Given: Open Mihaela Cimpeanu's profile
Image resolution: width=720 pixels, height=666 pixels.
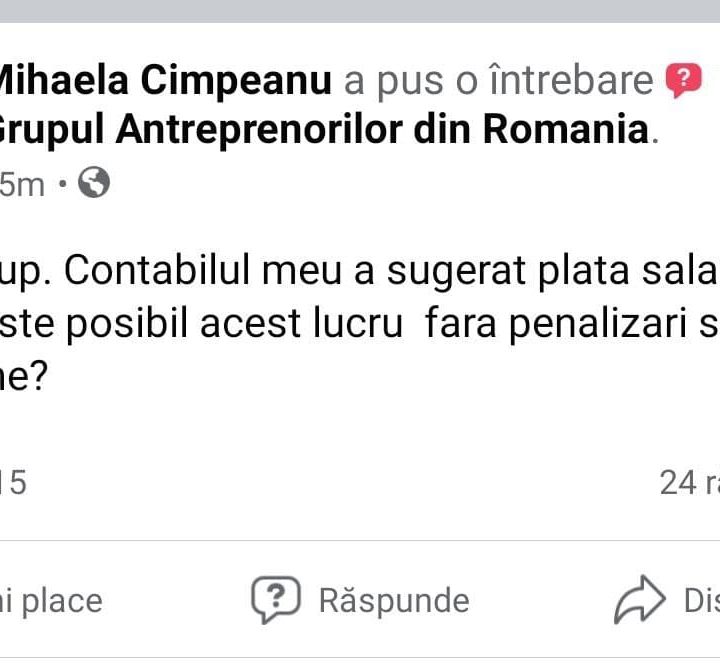Looking at the screenshot, I should point(165,81).
